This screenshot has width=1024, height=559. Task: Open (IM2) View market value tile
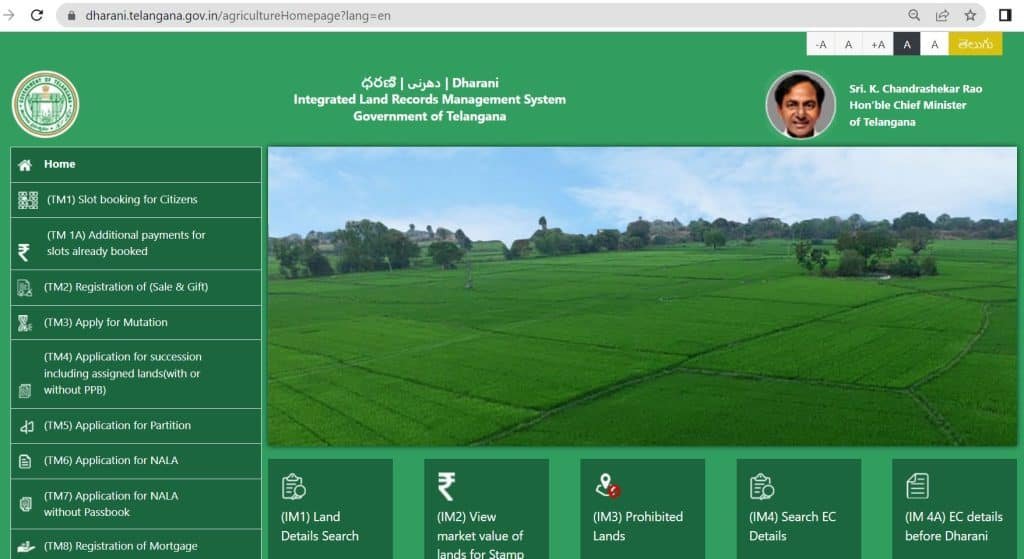pyautogui.click(x=487, y=509)
